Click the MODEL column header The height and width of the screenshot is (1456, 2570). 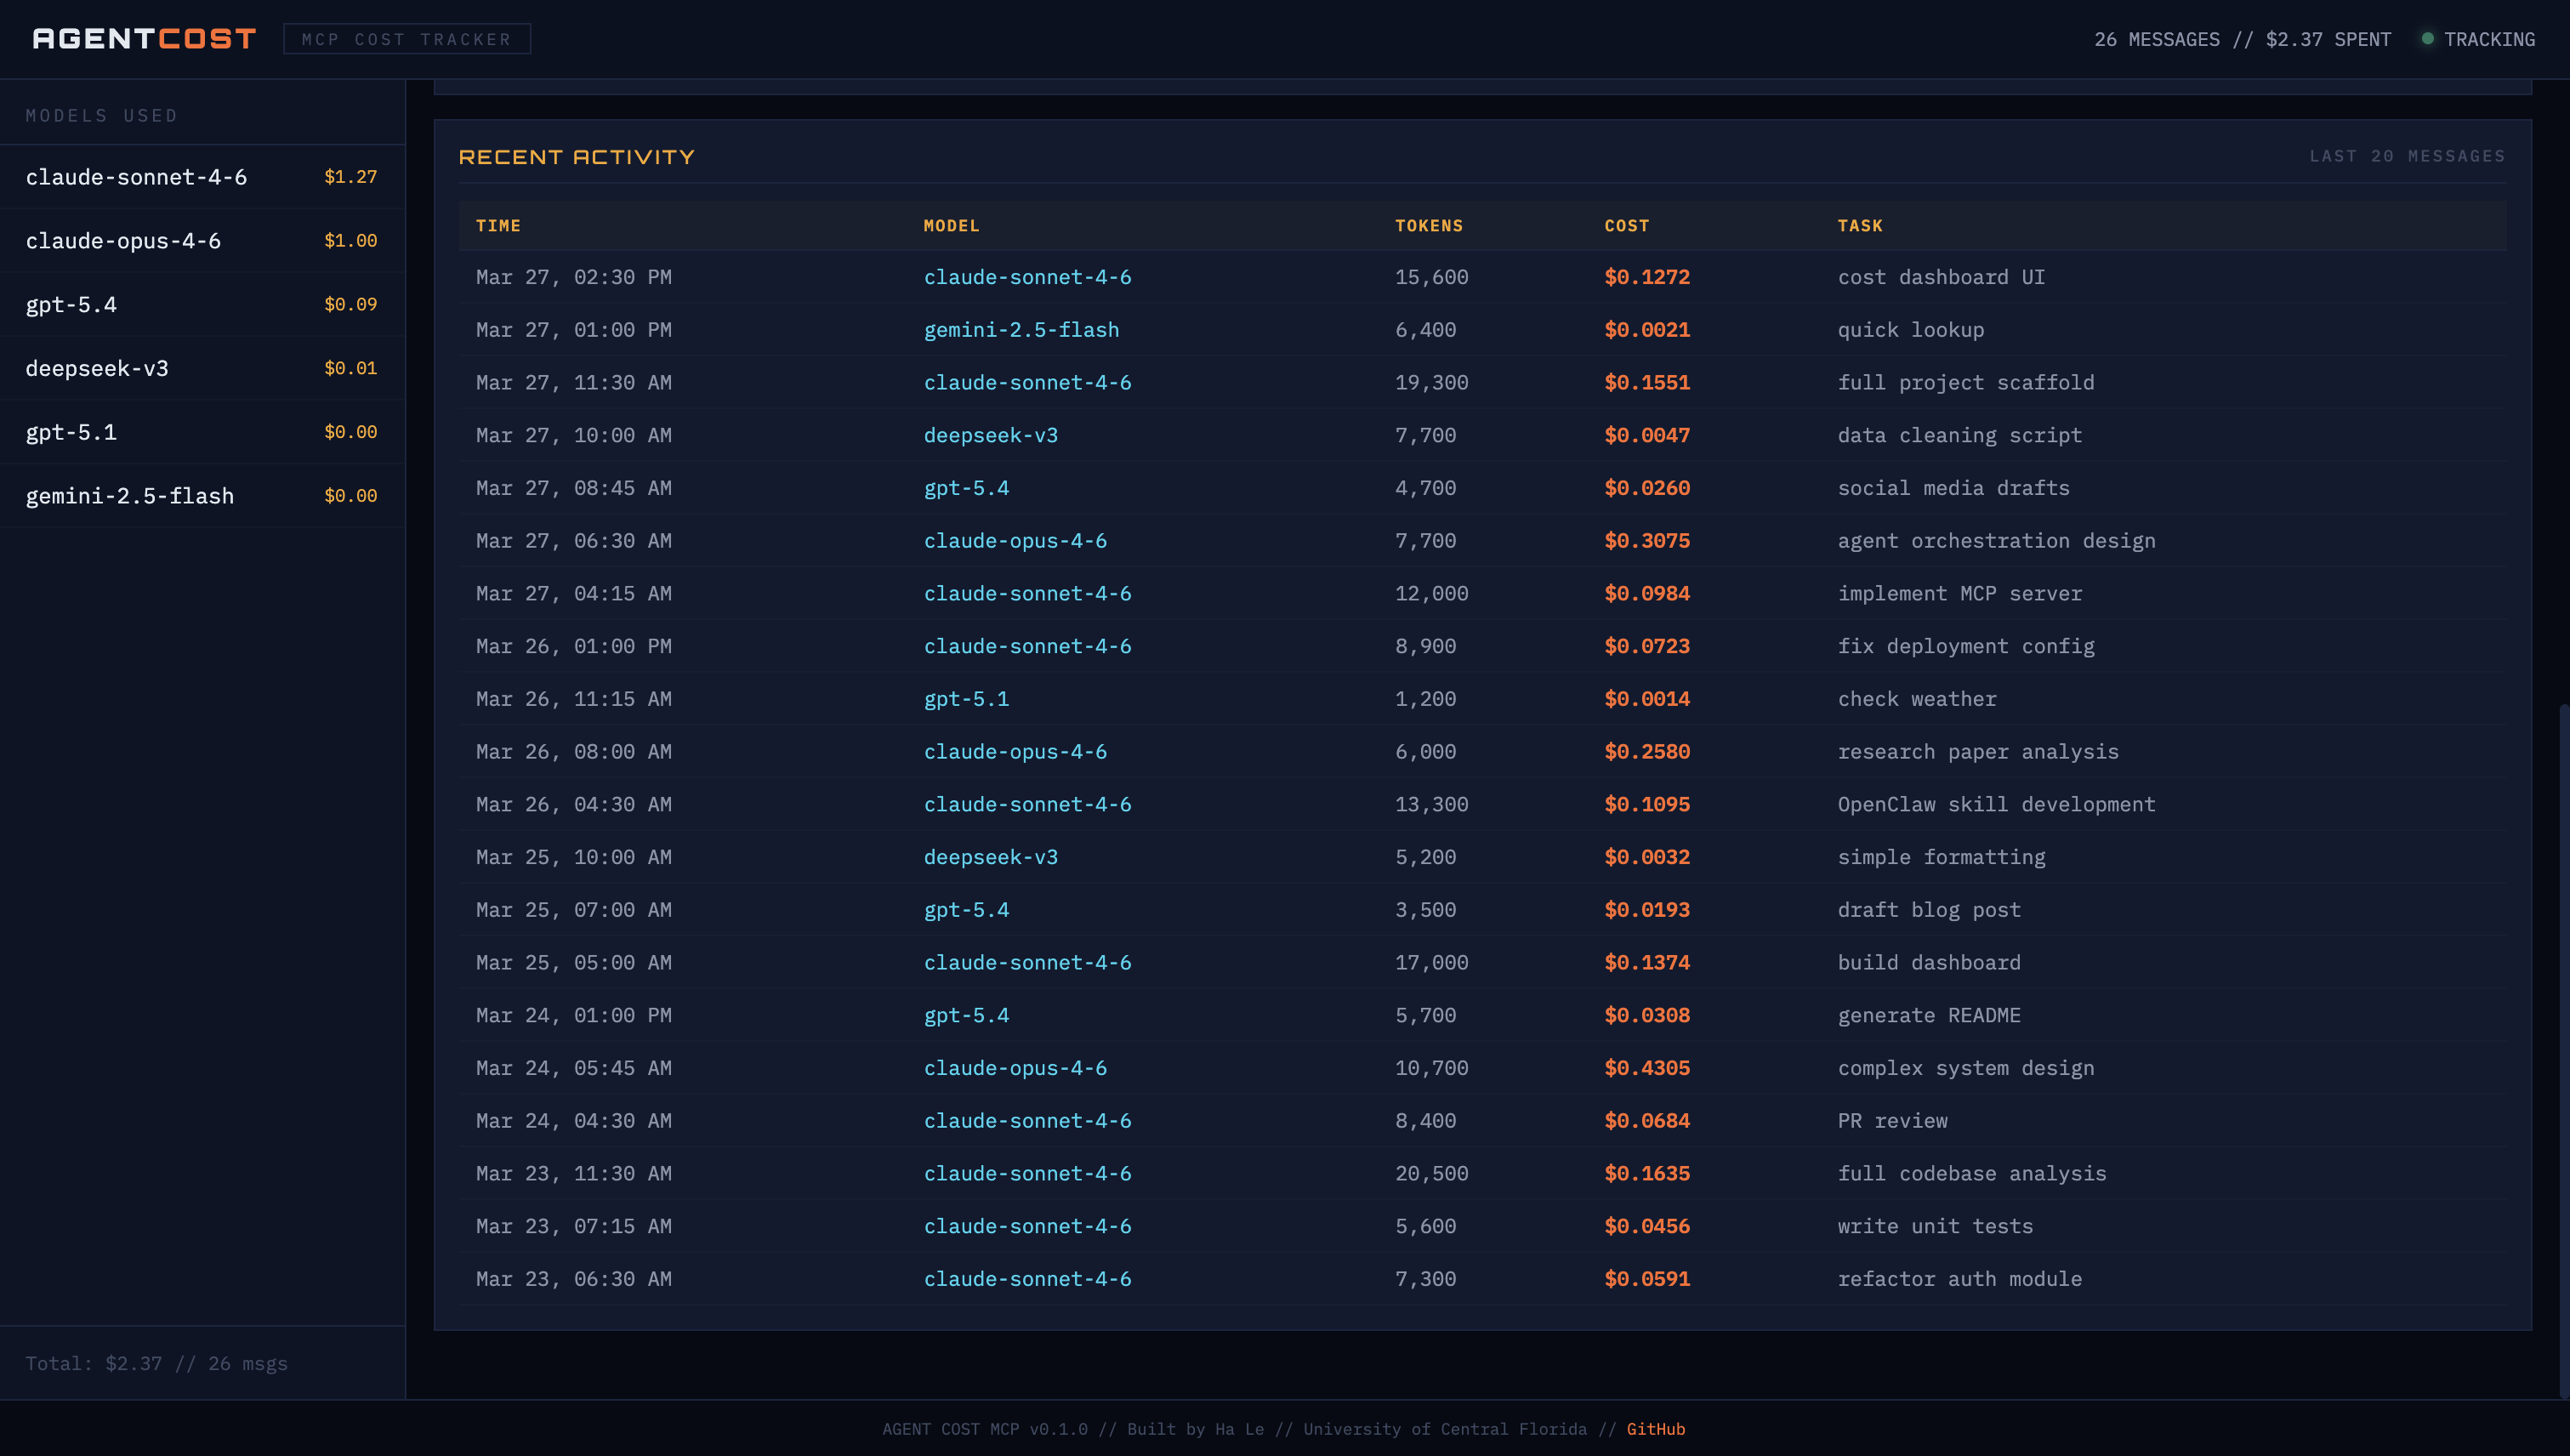[951, 226]
